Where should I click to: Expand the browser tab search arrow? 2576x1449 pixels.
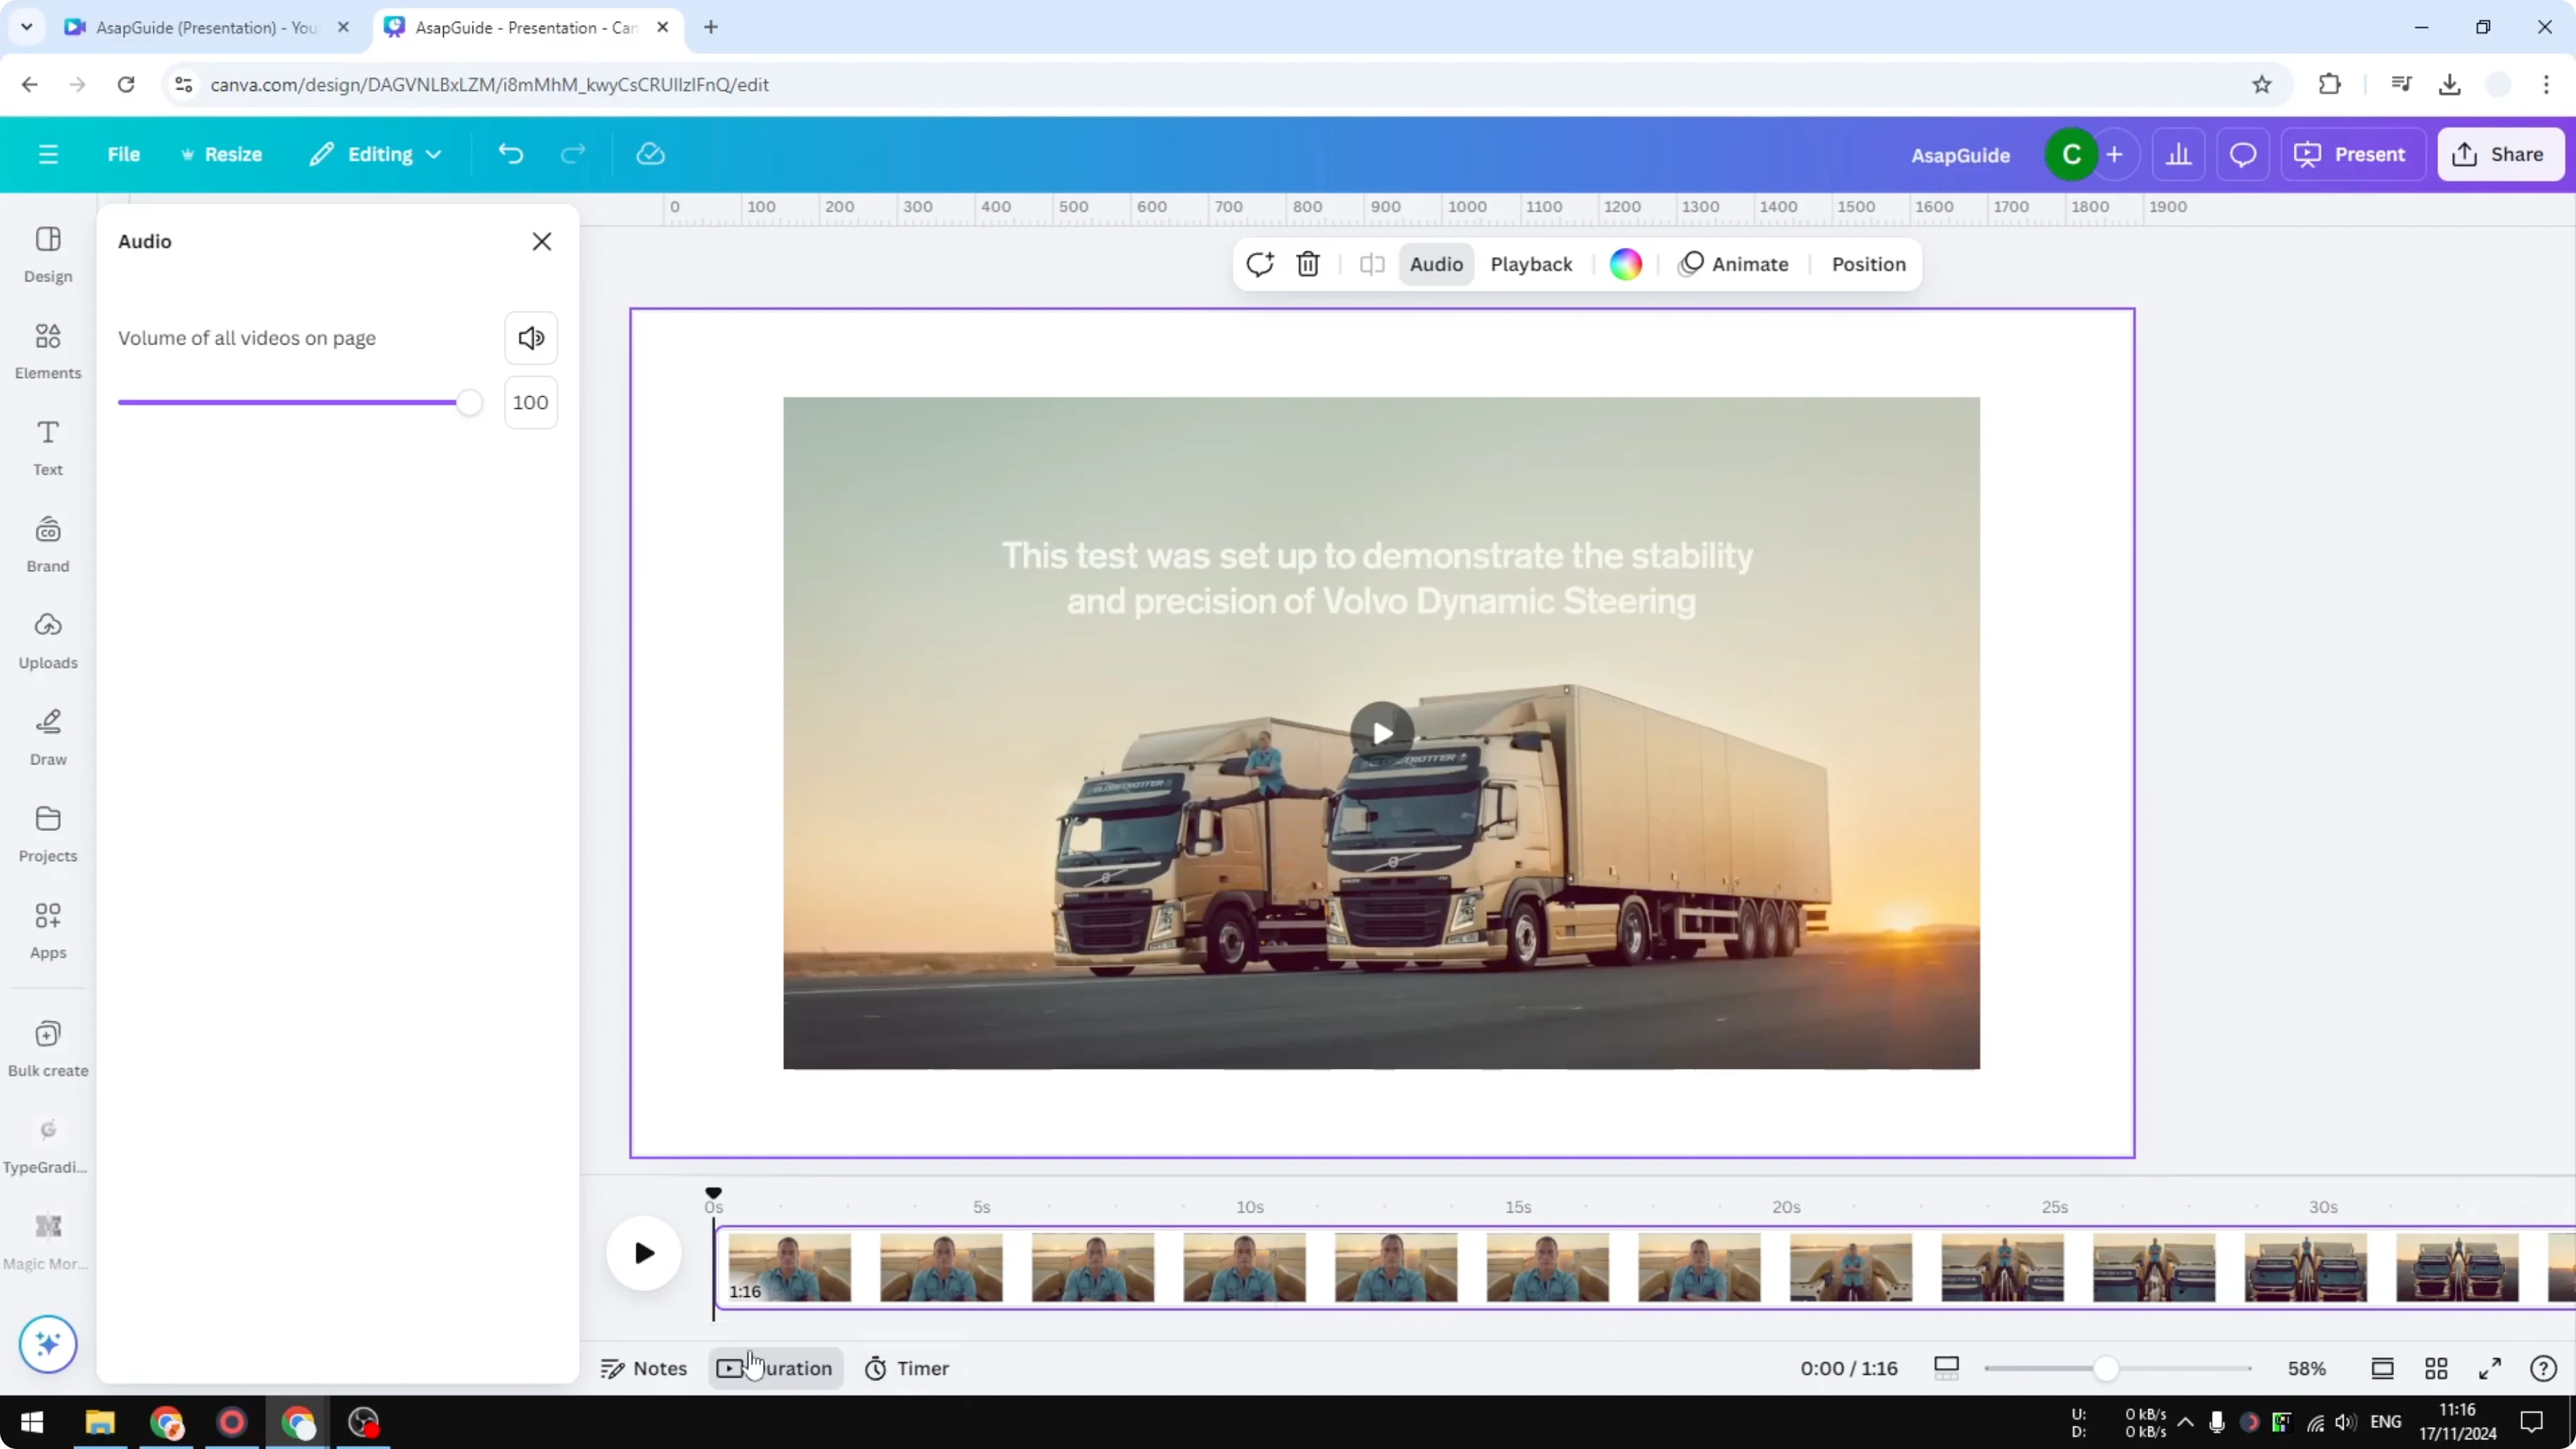coord(26,27)
